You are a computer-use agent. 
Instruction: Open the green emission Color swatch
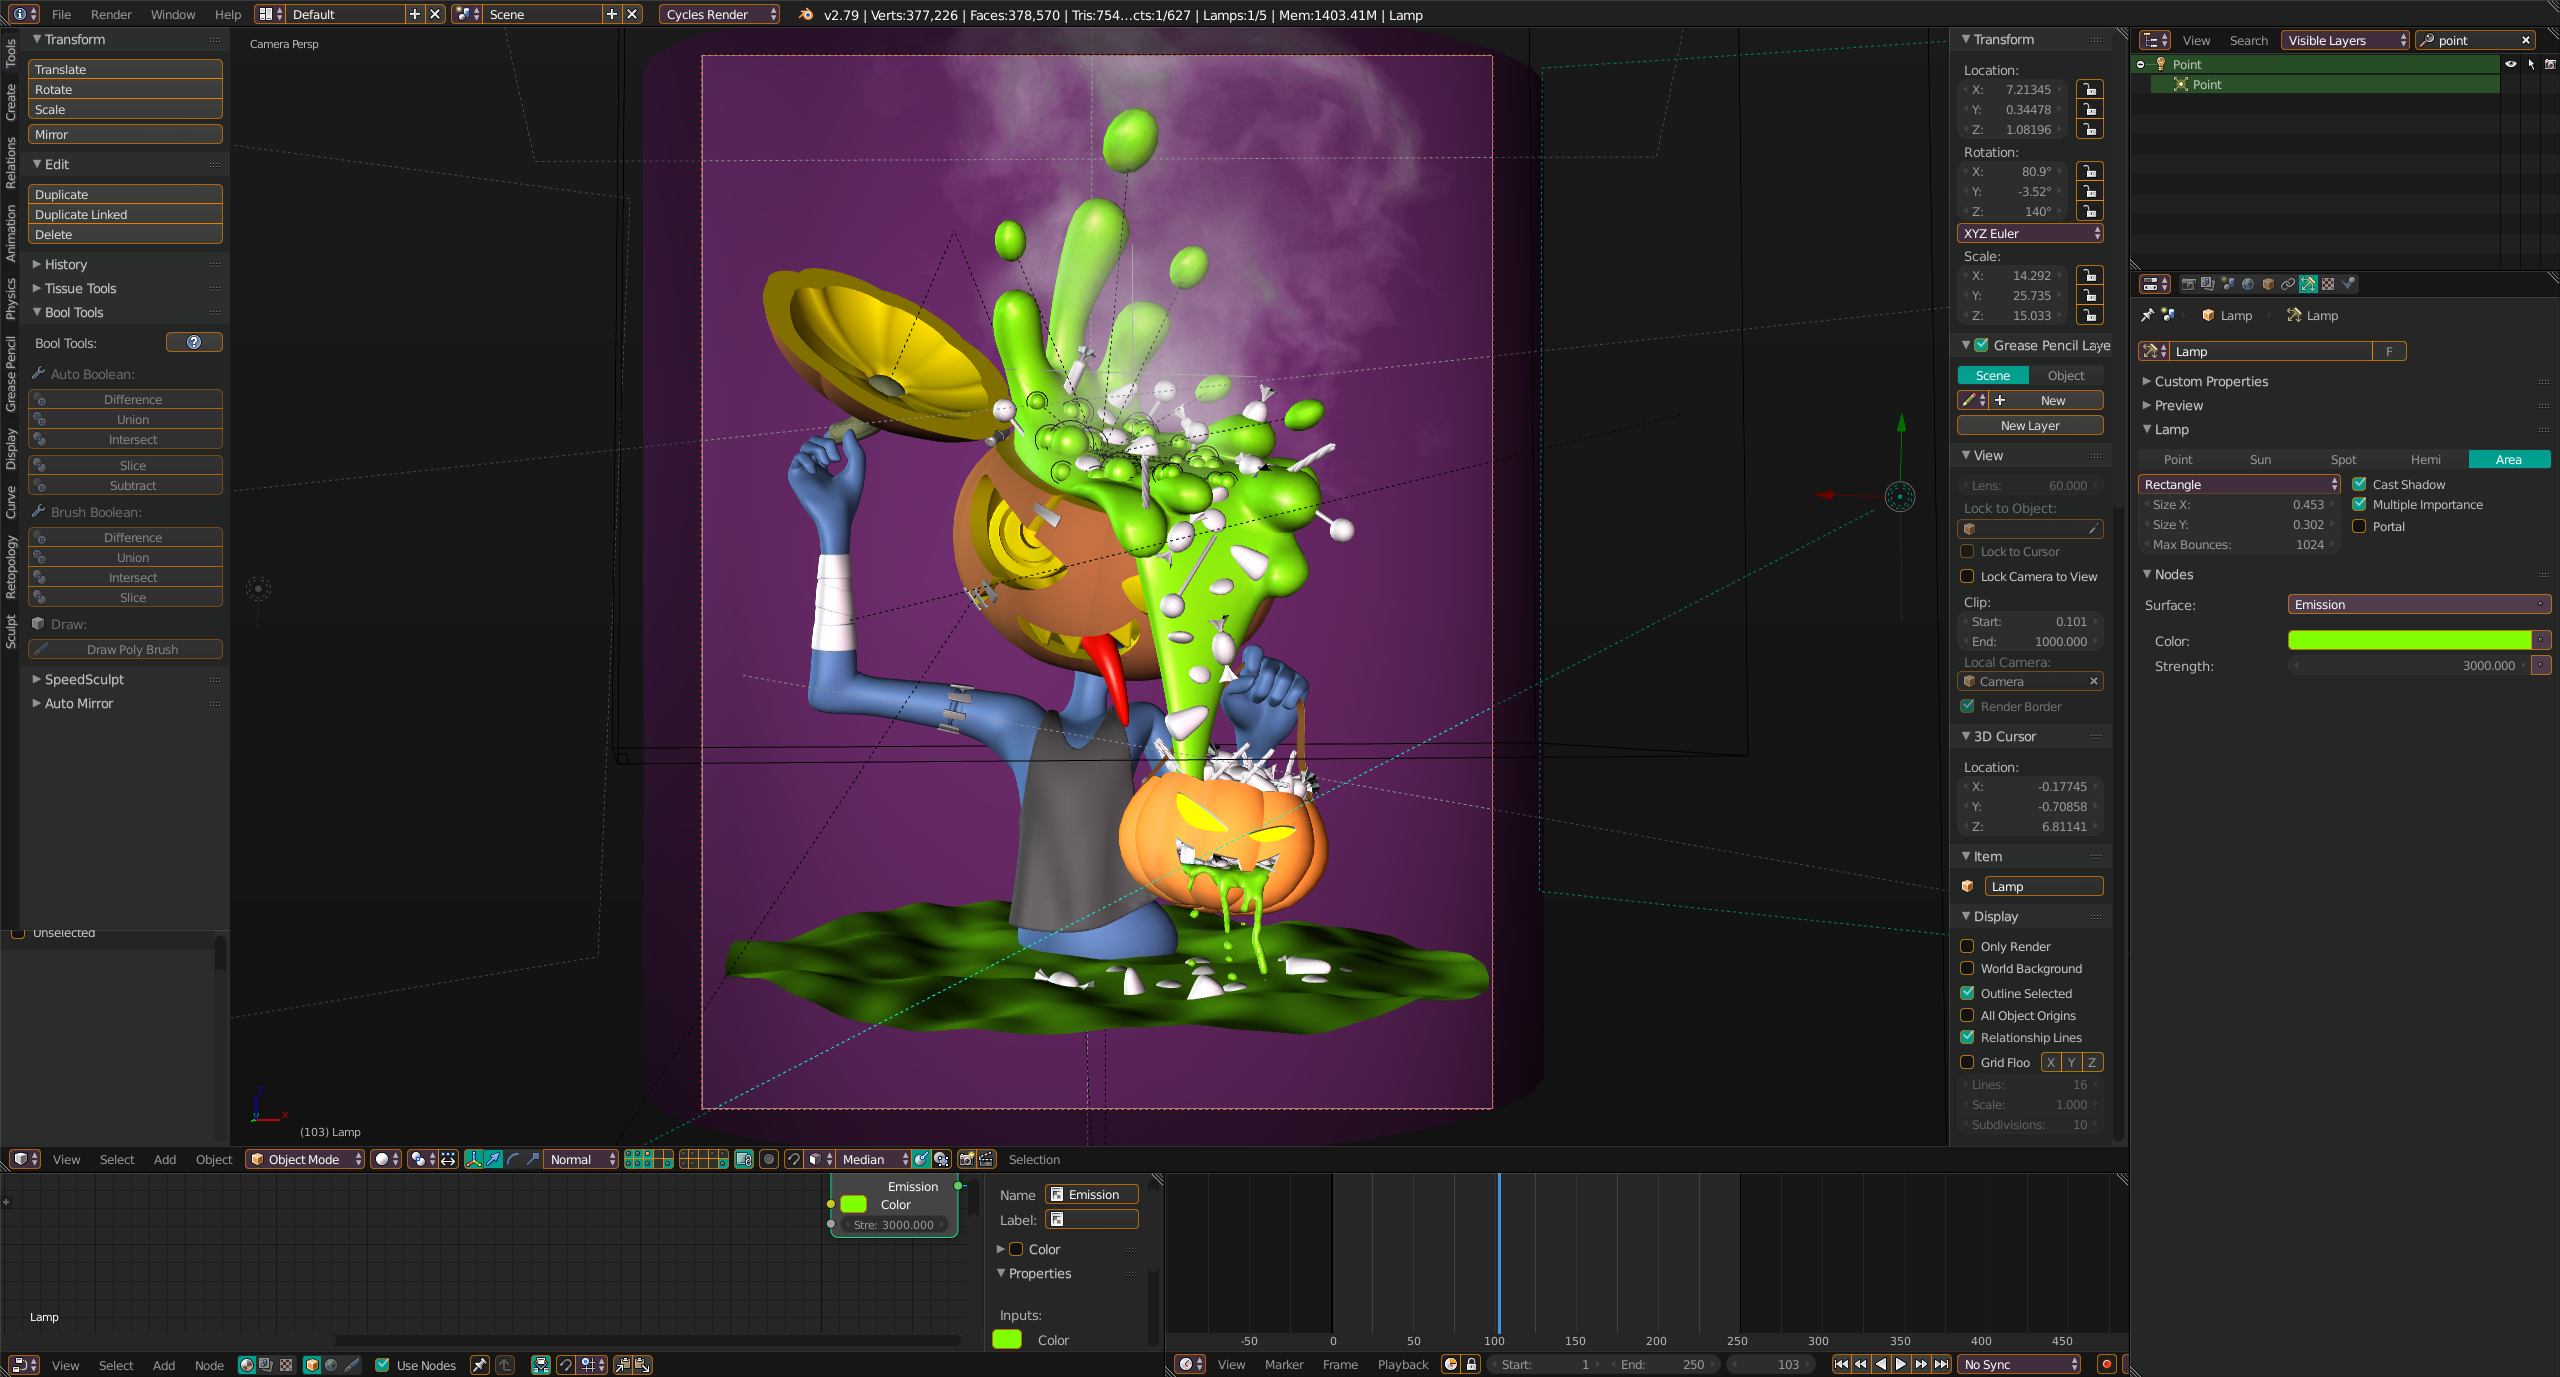(x=2409, y=640)
